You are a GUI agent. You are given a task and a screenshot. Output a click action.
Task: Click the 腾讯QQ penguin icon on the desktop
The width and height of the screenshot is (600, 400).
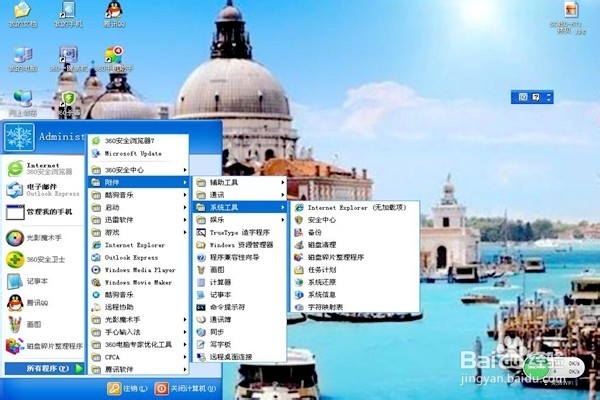pos(114,15)
